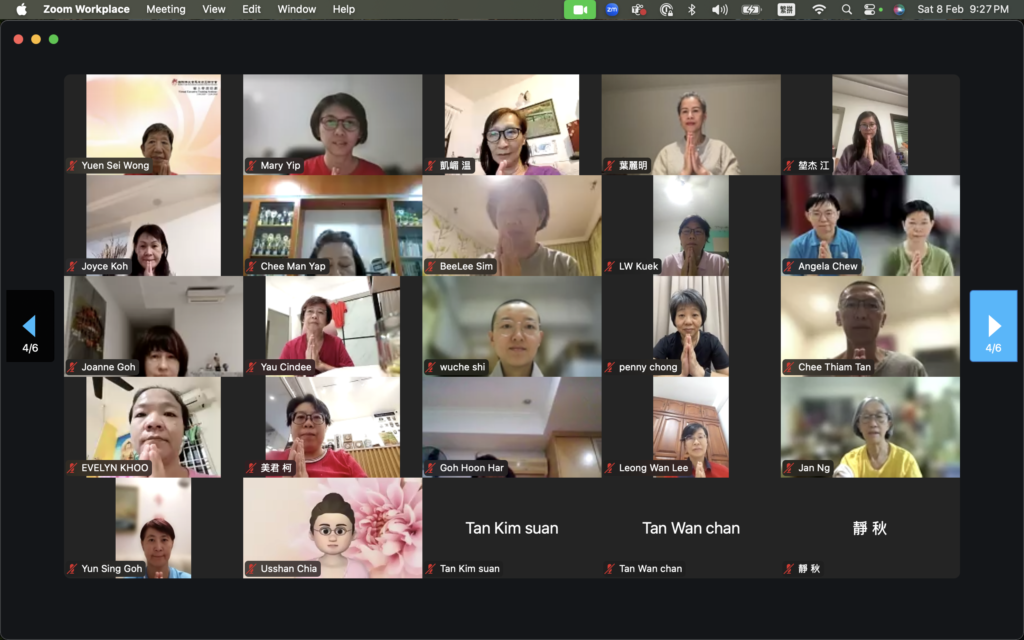The width and height of the screenshot is (1024, 640).
Task: Click muted mic icon beside Jan Ng
Action: 790,468
